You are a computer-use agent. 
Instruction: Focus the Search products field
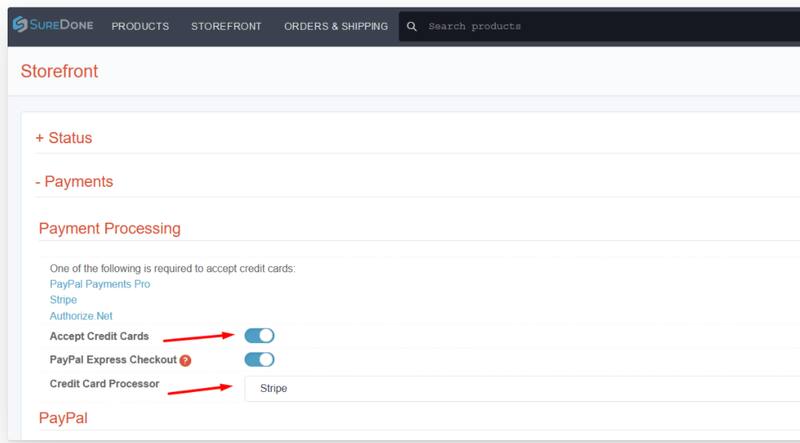[600, 26]
